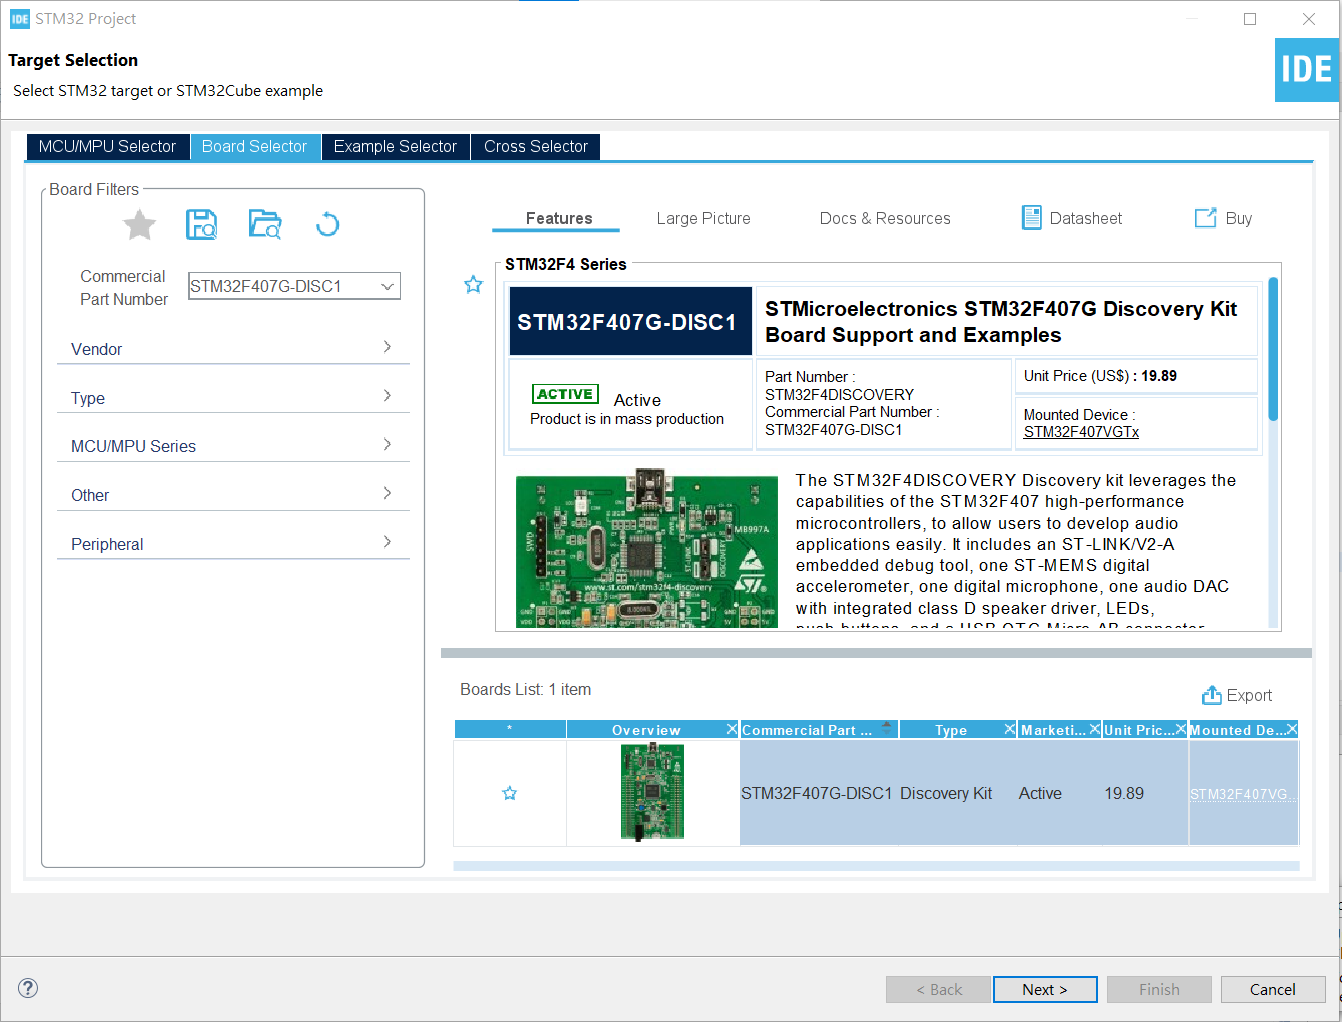
Task: Expand the Other filter section
Action: tap(233, 495)
